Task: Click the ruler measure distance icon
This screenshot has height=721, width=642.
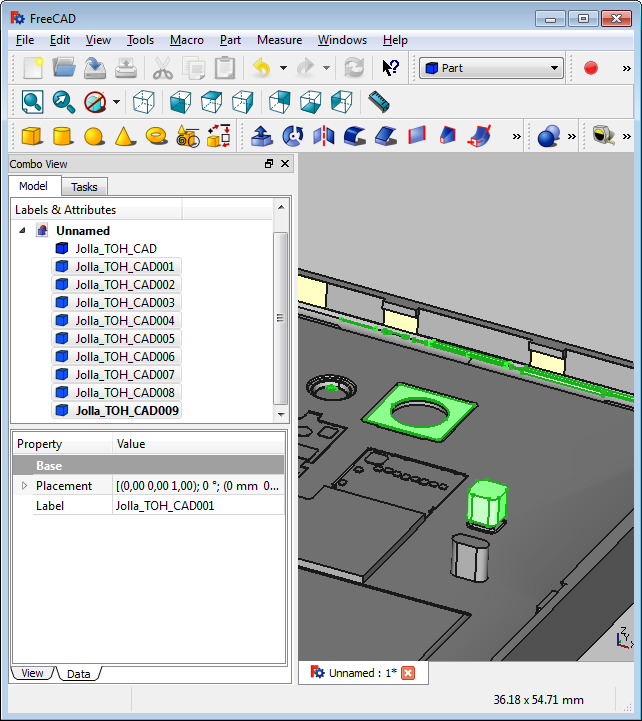Action: [x=379, y=102]
